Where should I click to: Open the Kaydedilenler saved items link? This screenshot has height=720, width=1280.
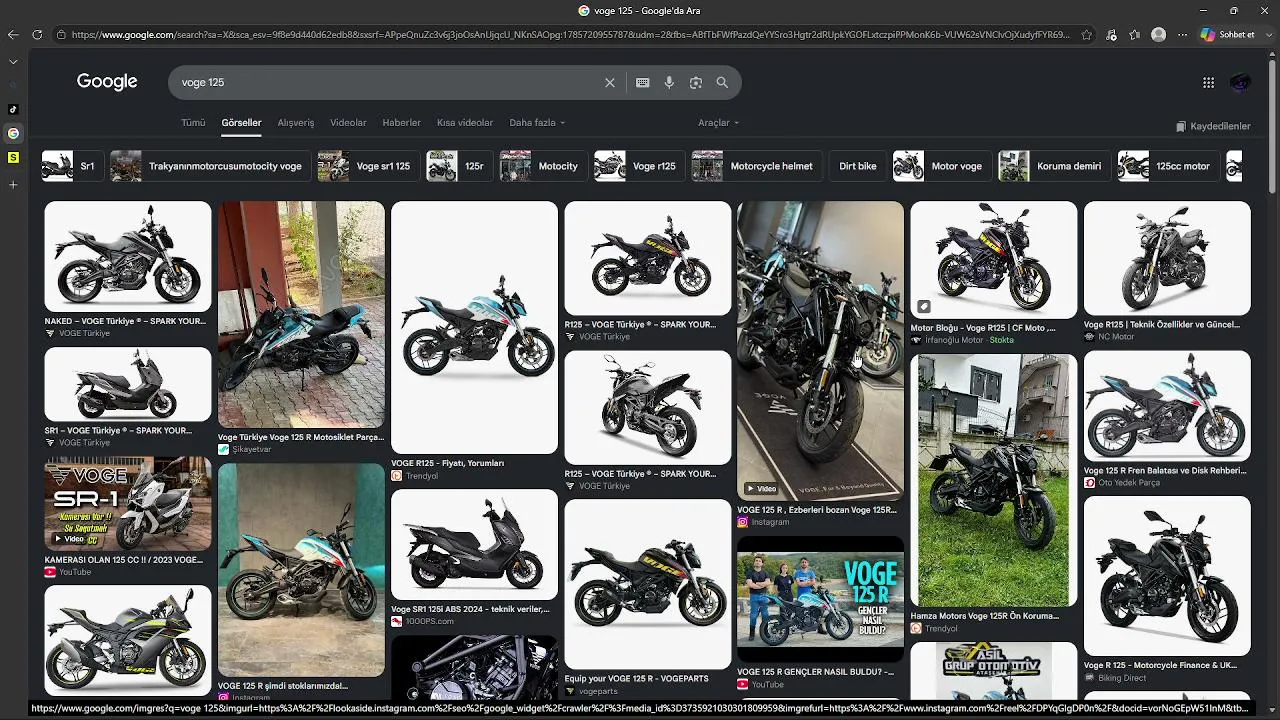[1213, 127]
